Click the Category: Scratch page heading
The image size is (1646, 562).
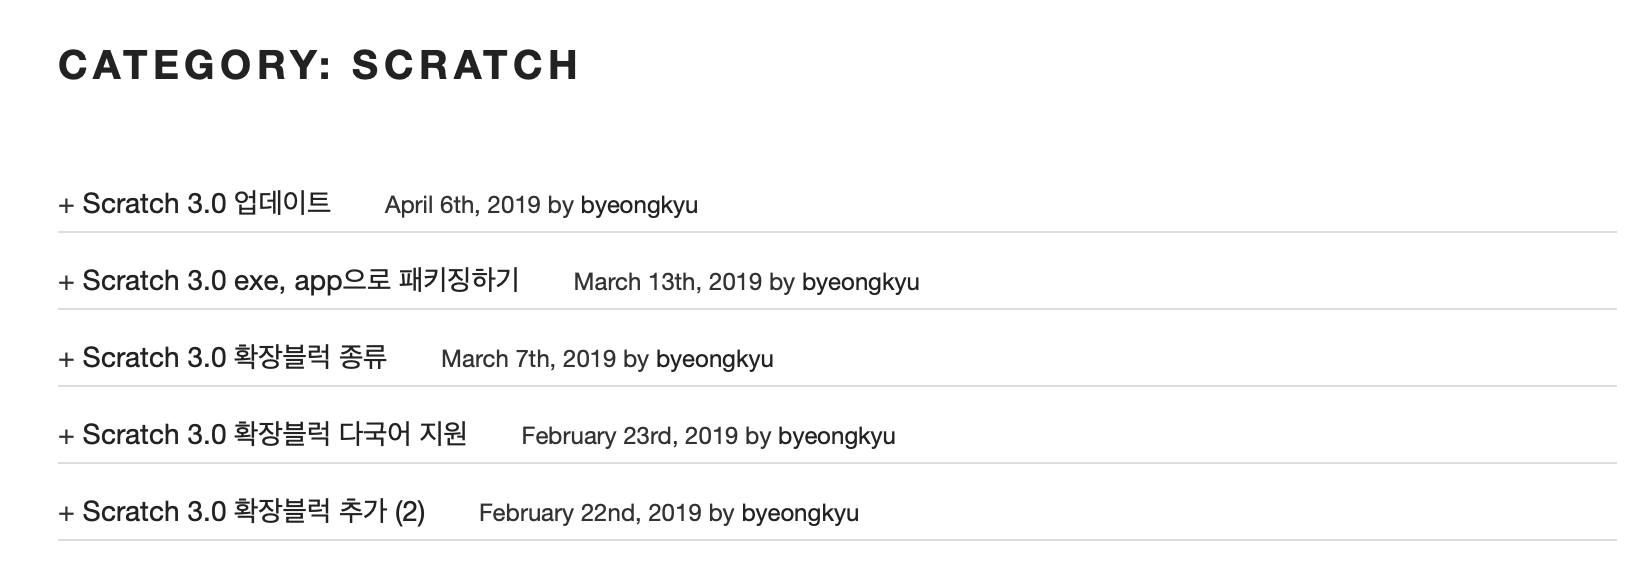319,65
